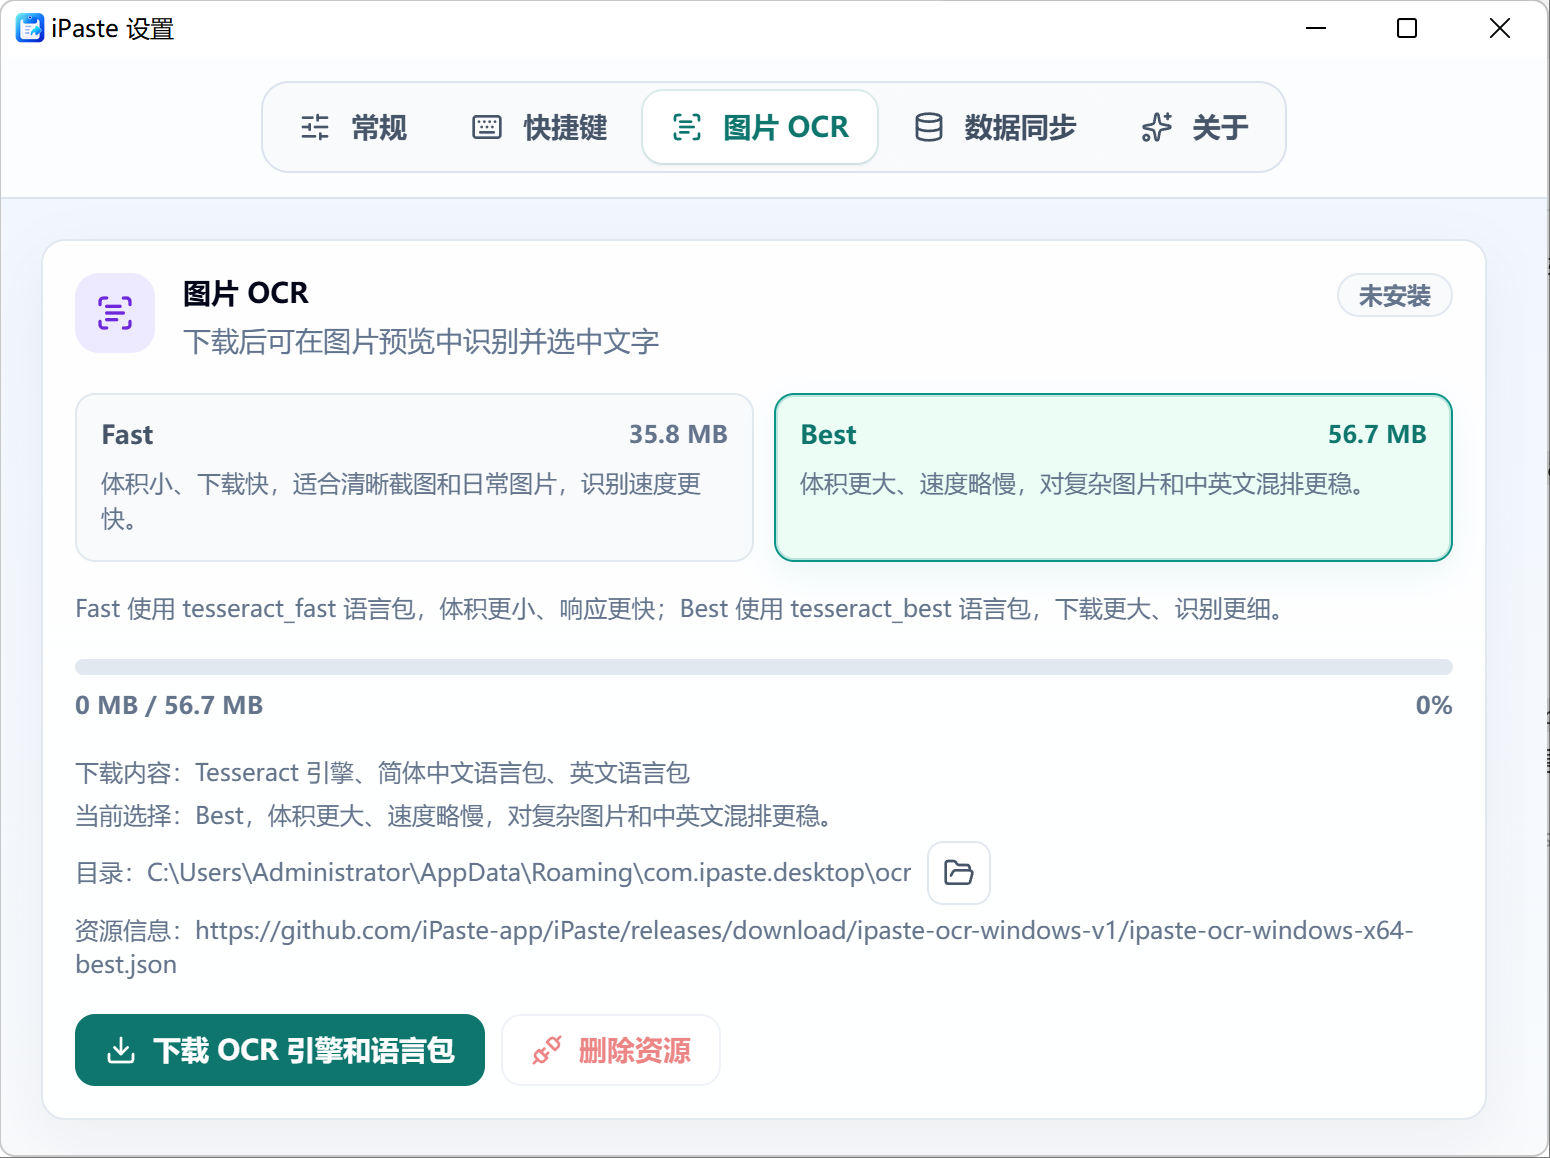Open the 数据同步 data sync tab
Screen dimensions: 1550x1158
[995, 127]
